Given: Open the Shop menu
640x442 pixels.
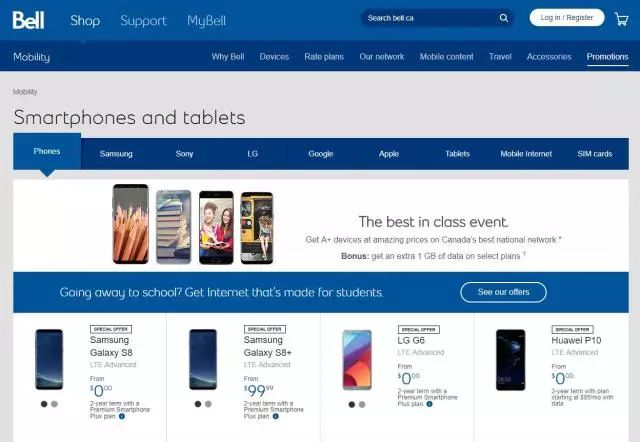Looking at the screenshot, I should pos(85,20).
